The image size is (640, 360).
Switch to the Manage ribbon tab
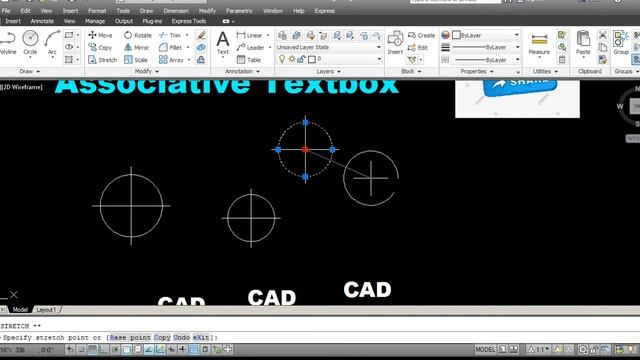(x=95, y=21)
